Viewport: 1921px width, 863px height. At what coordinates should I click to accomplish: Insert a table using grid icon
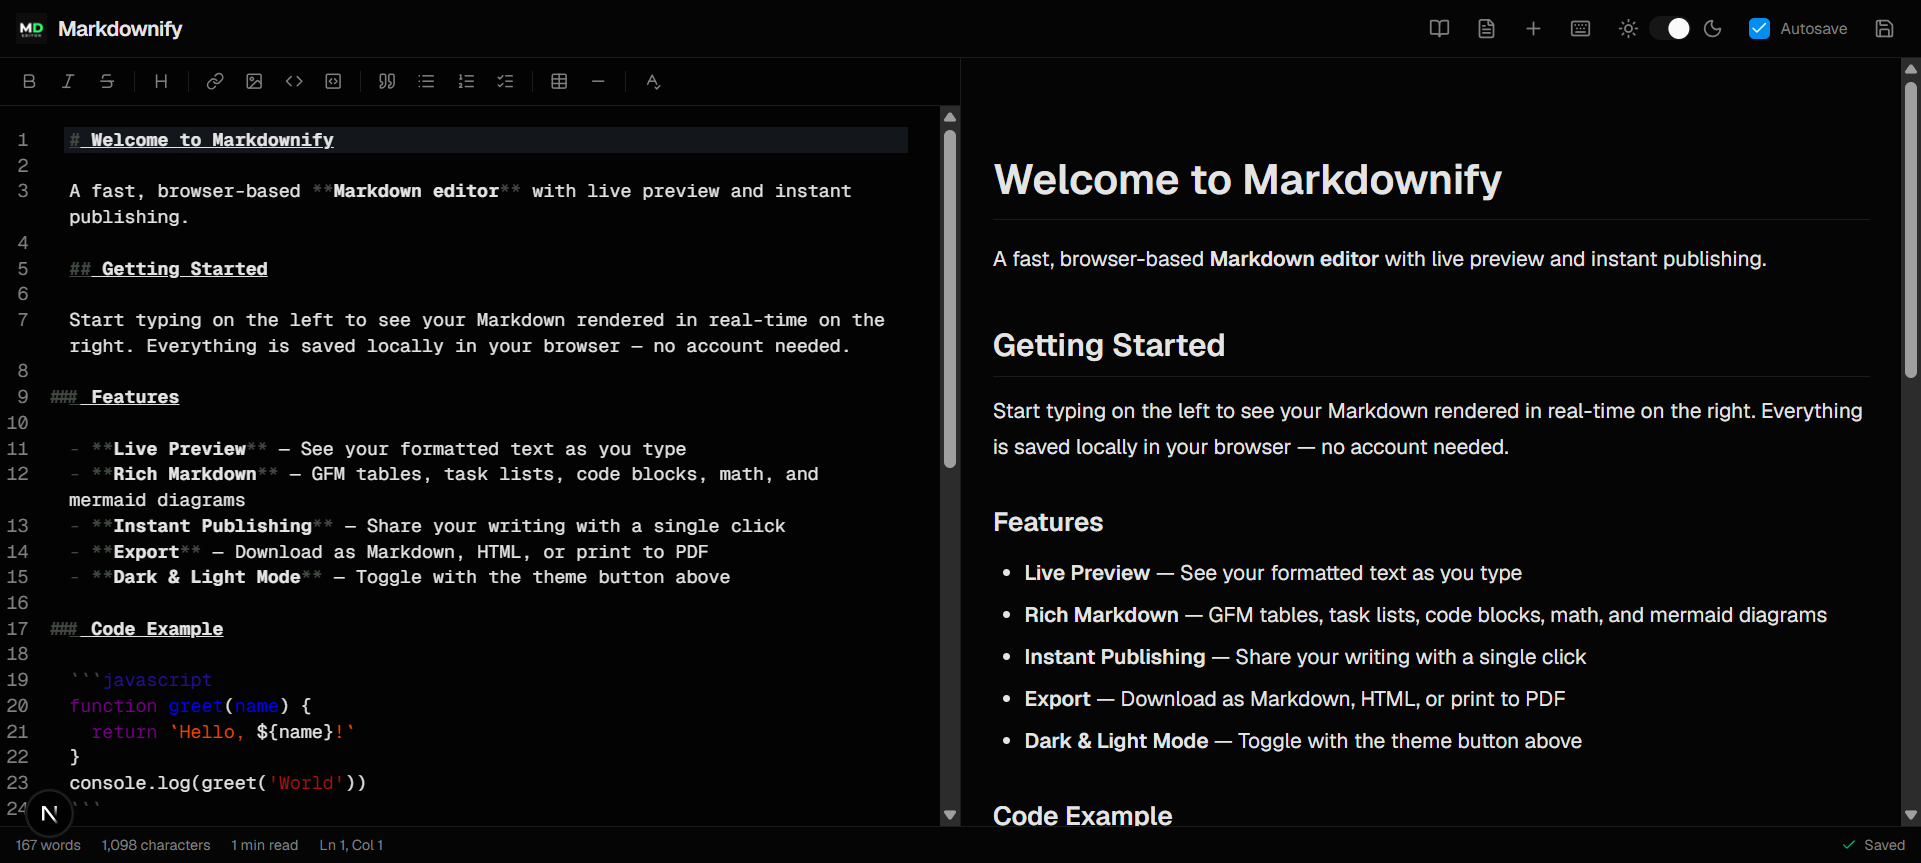559,82
